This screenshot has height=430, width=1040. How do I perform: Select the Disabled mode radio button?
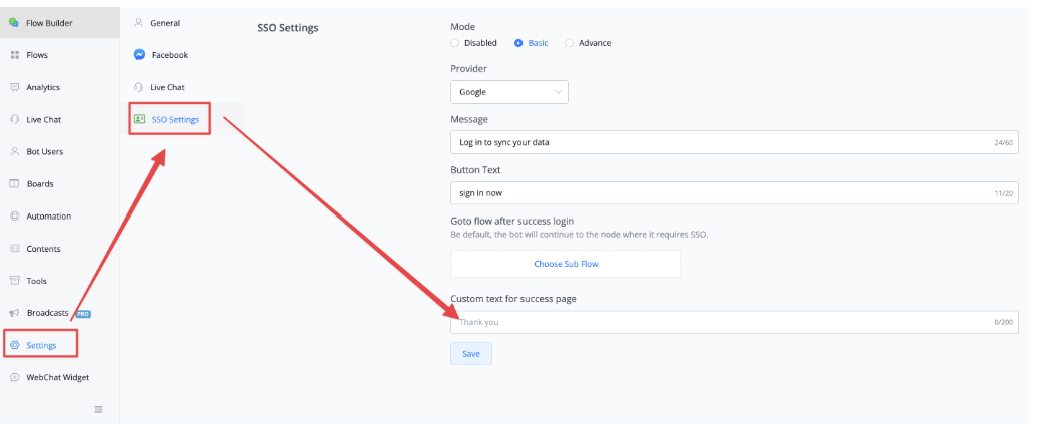454,43
